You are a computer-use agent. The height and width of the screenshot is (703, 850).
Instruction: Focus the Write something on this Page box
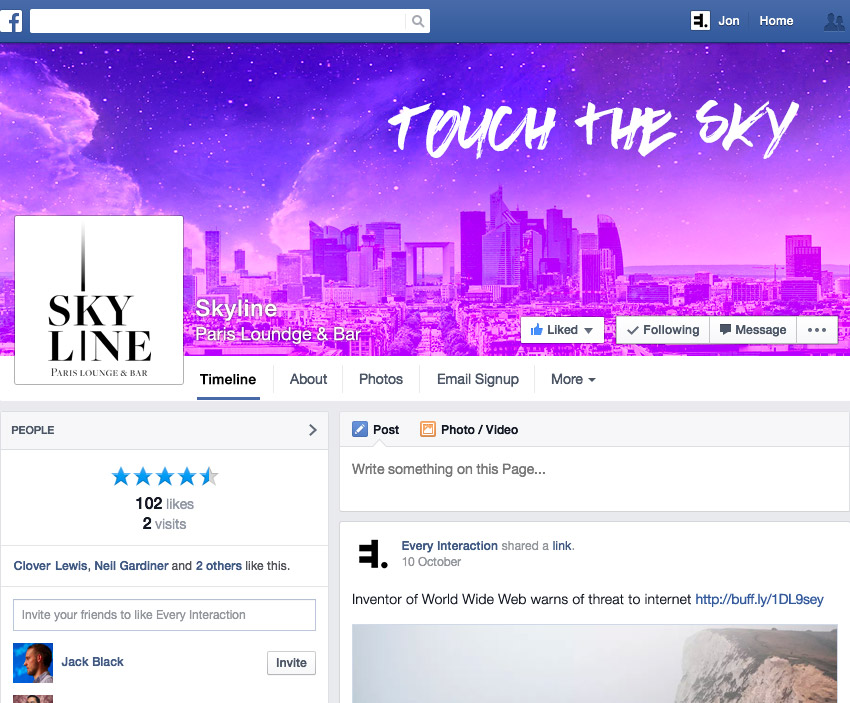[x=594, y=479]
